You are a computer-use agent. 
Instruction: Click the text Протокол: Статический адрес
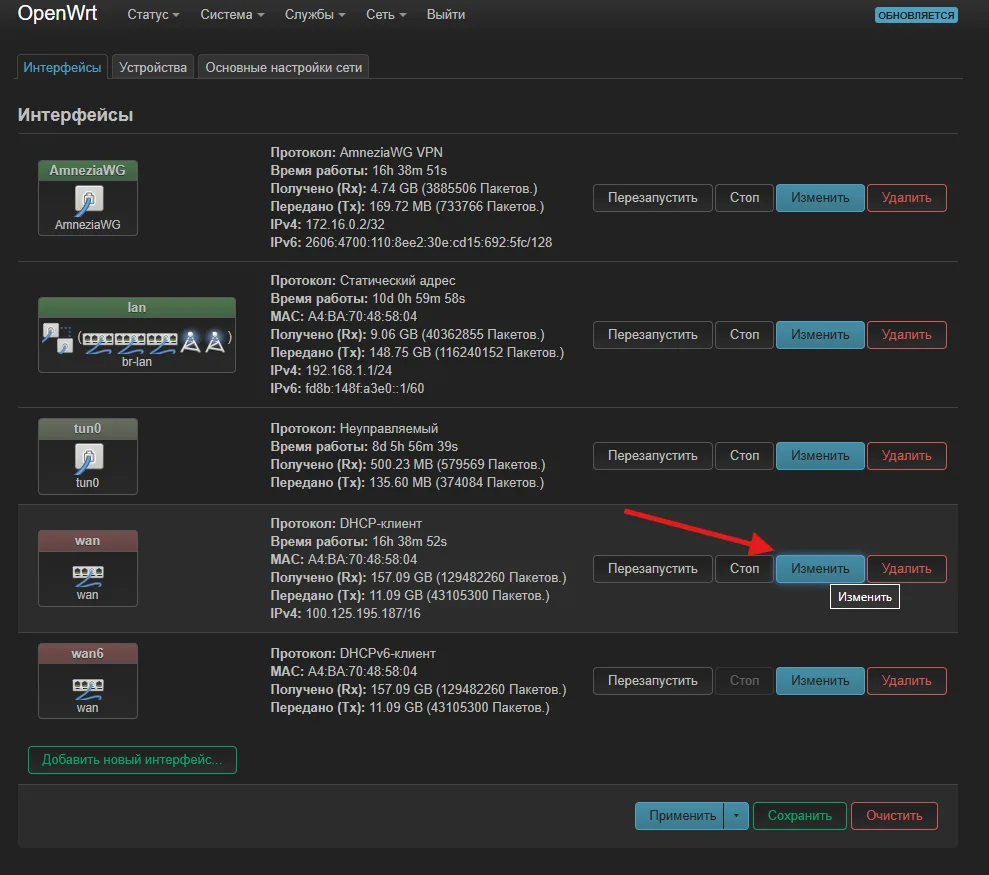coord(363,281)
